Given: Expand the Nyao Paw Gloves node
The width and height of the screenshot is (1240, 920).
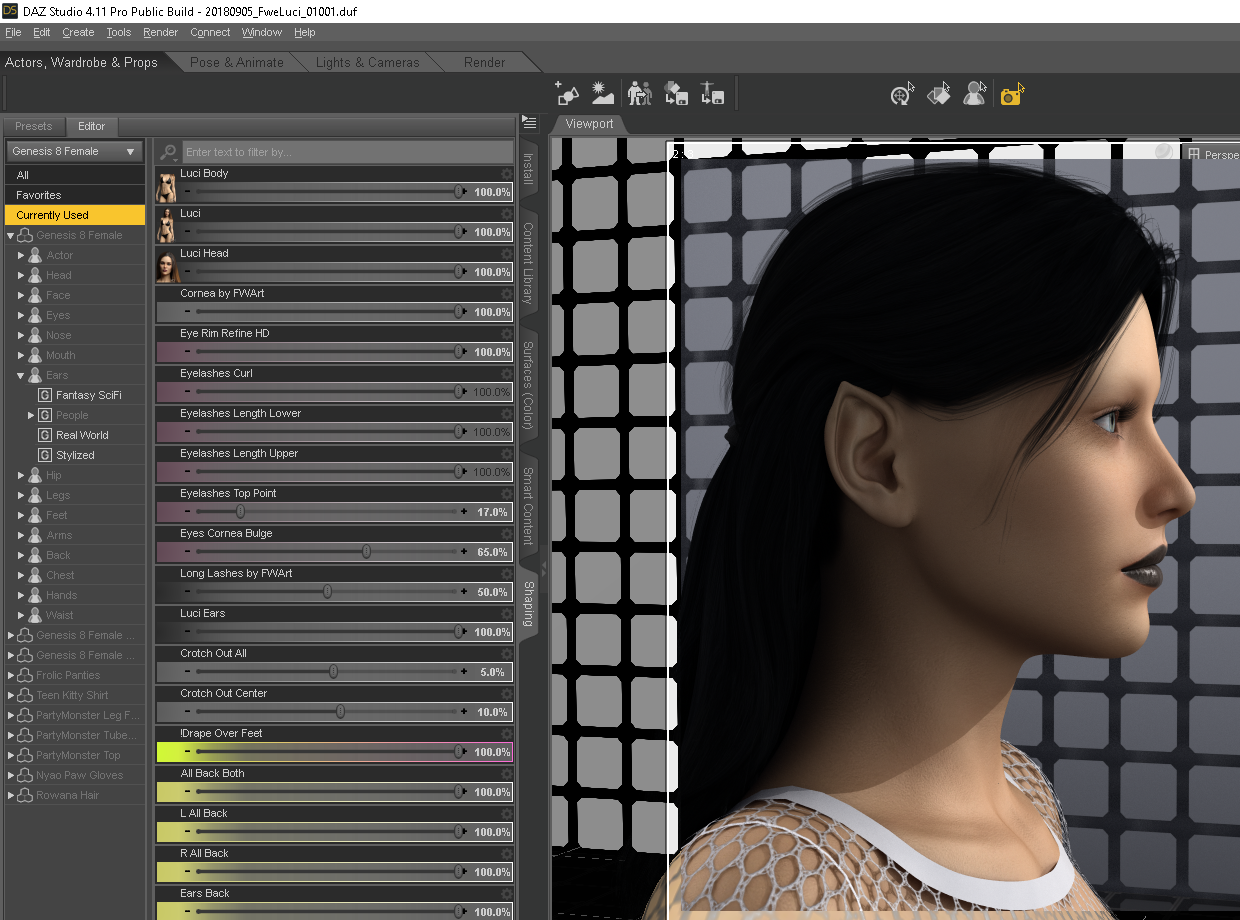Looking at the screenshot, I should [x=11, y=776].
